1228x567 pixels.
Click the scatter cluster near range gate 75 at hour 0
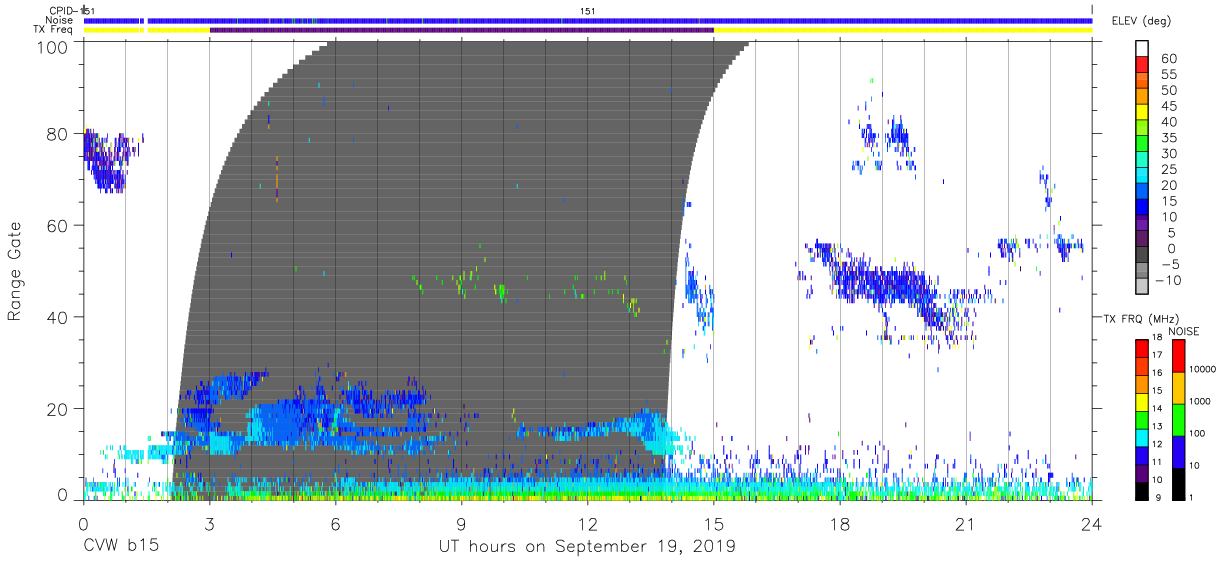[107, 158]
